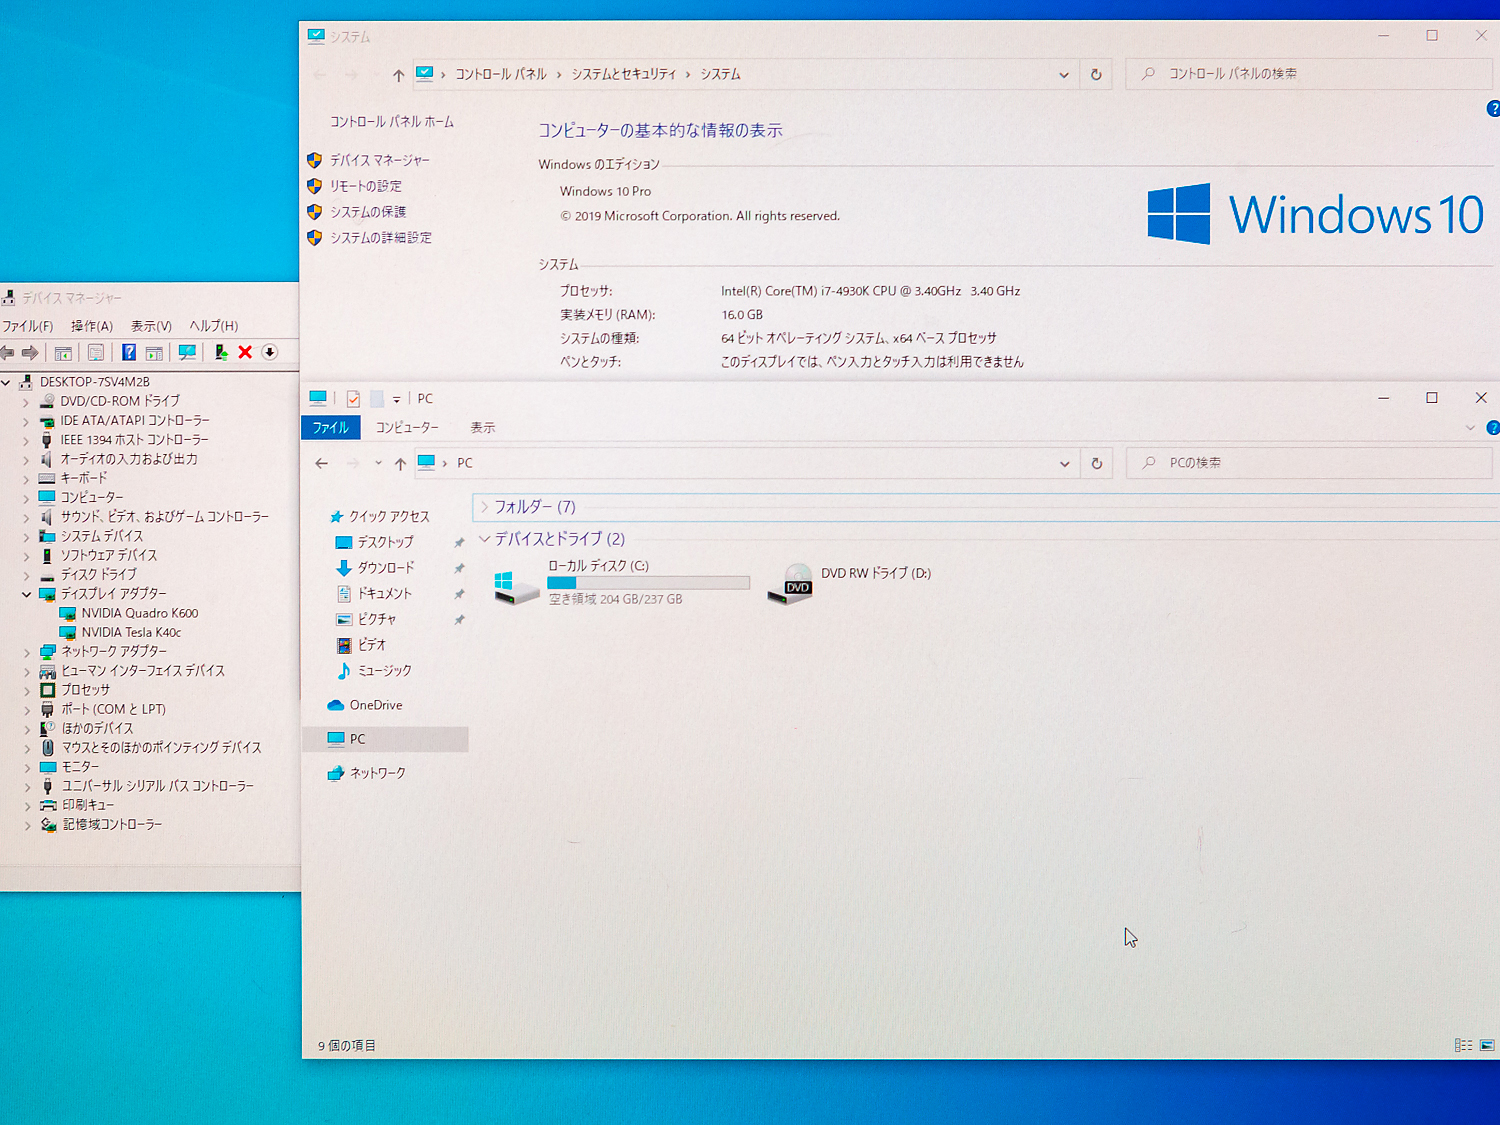Viewport: 1500px width, 1125px height.
Task: Toggle the console tree icon in Device Manager toolbar
Action: (63, 352)
